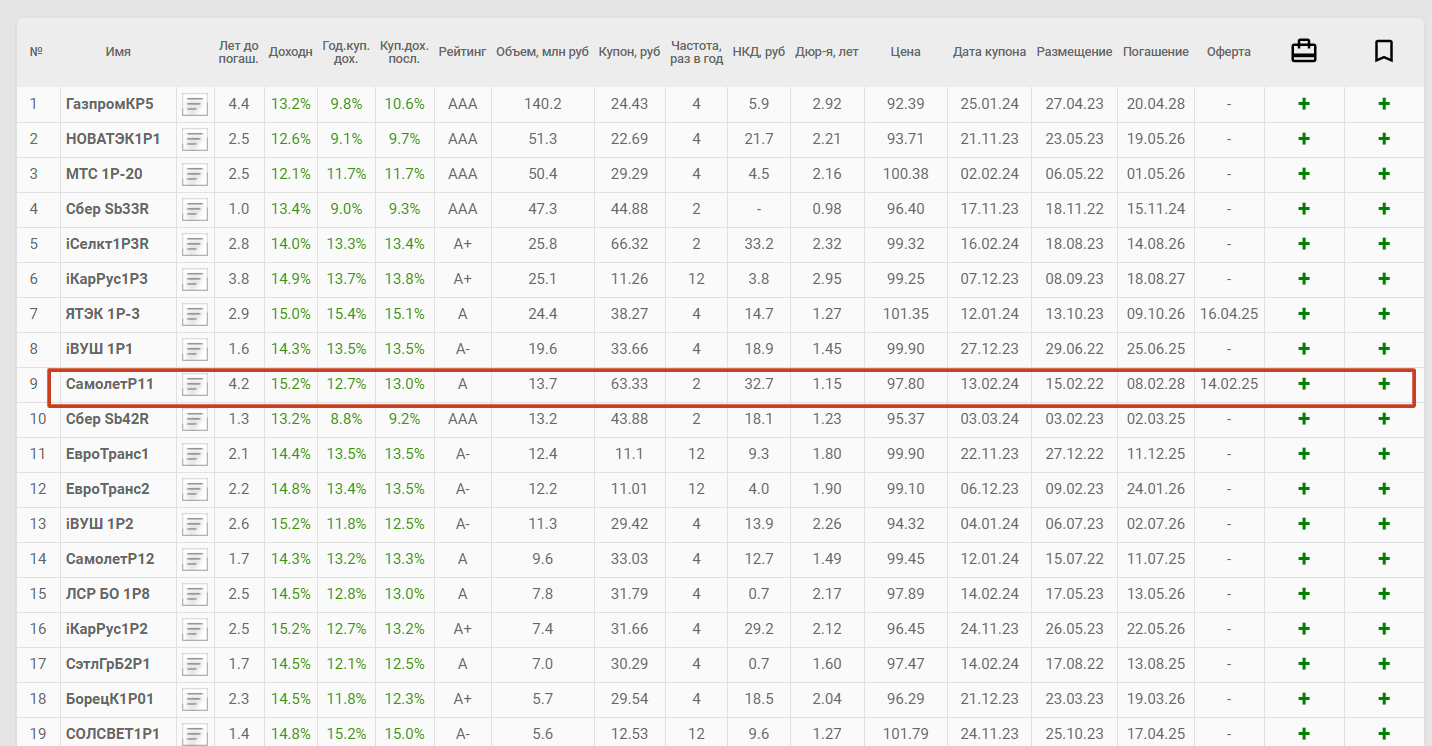Add НОВАТЭК1Р1 to portfolio
The width and height of the screenshot is (1432, 746).
point(1304,139)
